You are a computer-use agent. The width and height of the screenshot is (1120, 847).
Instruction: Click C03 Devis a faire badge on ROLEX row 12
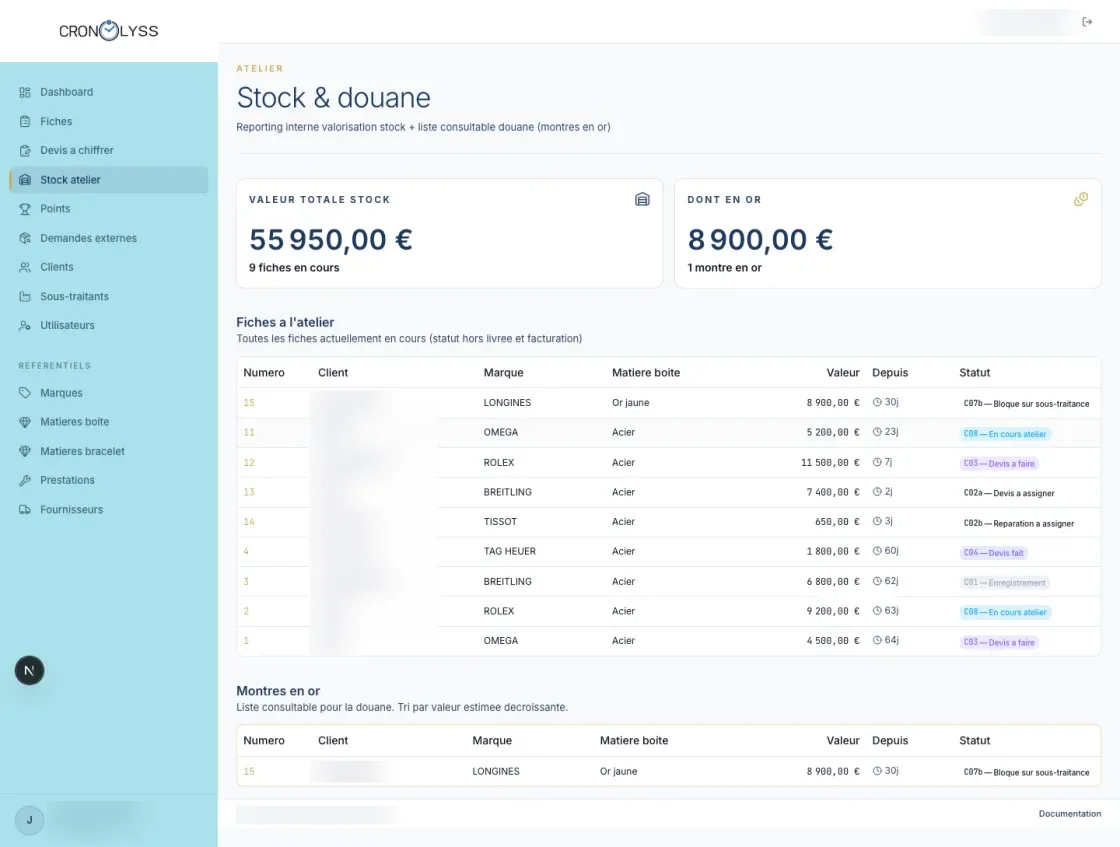click(x=999, y=463)
